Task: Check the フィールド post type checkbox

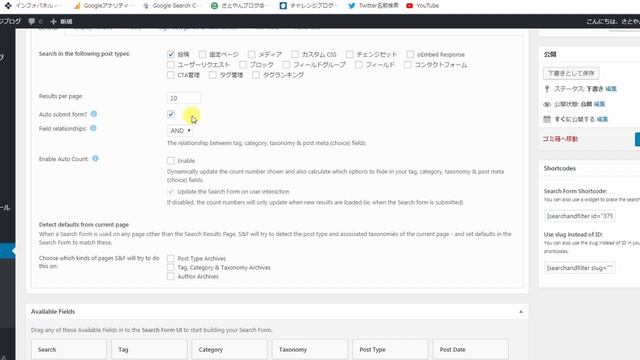Action: tap(358, 64)
